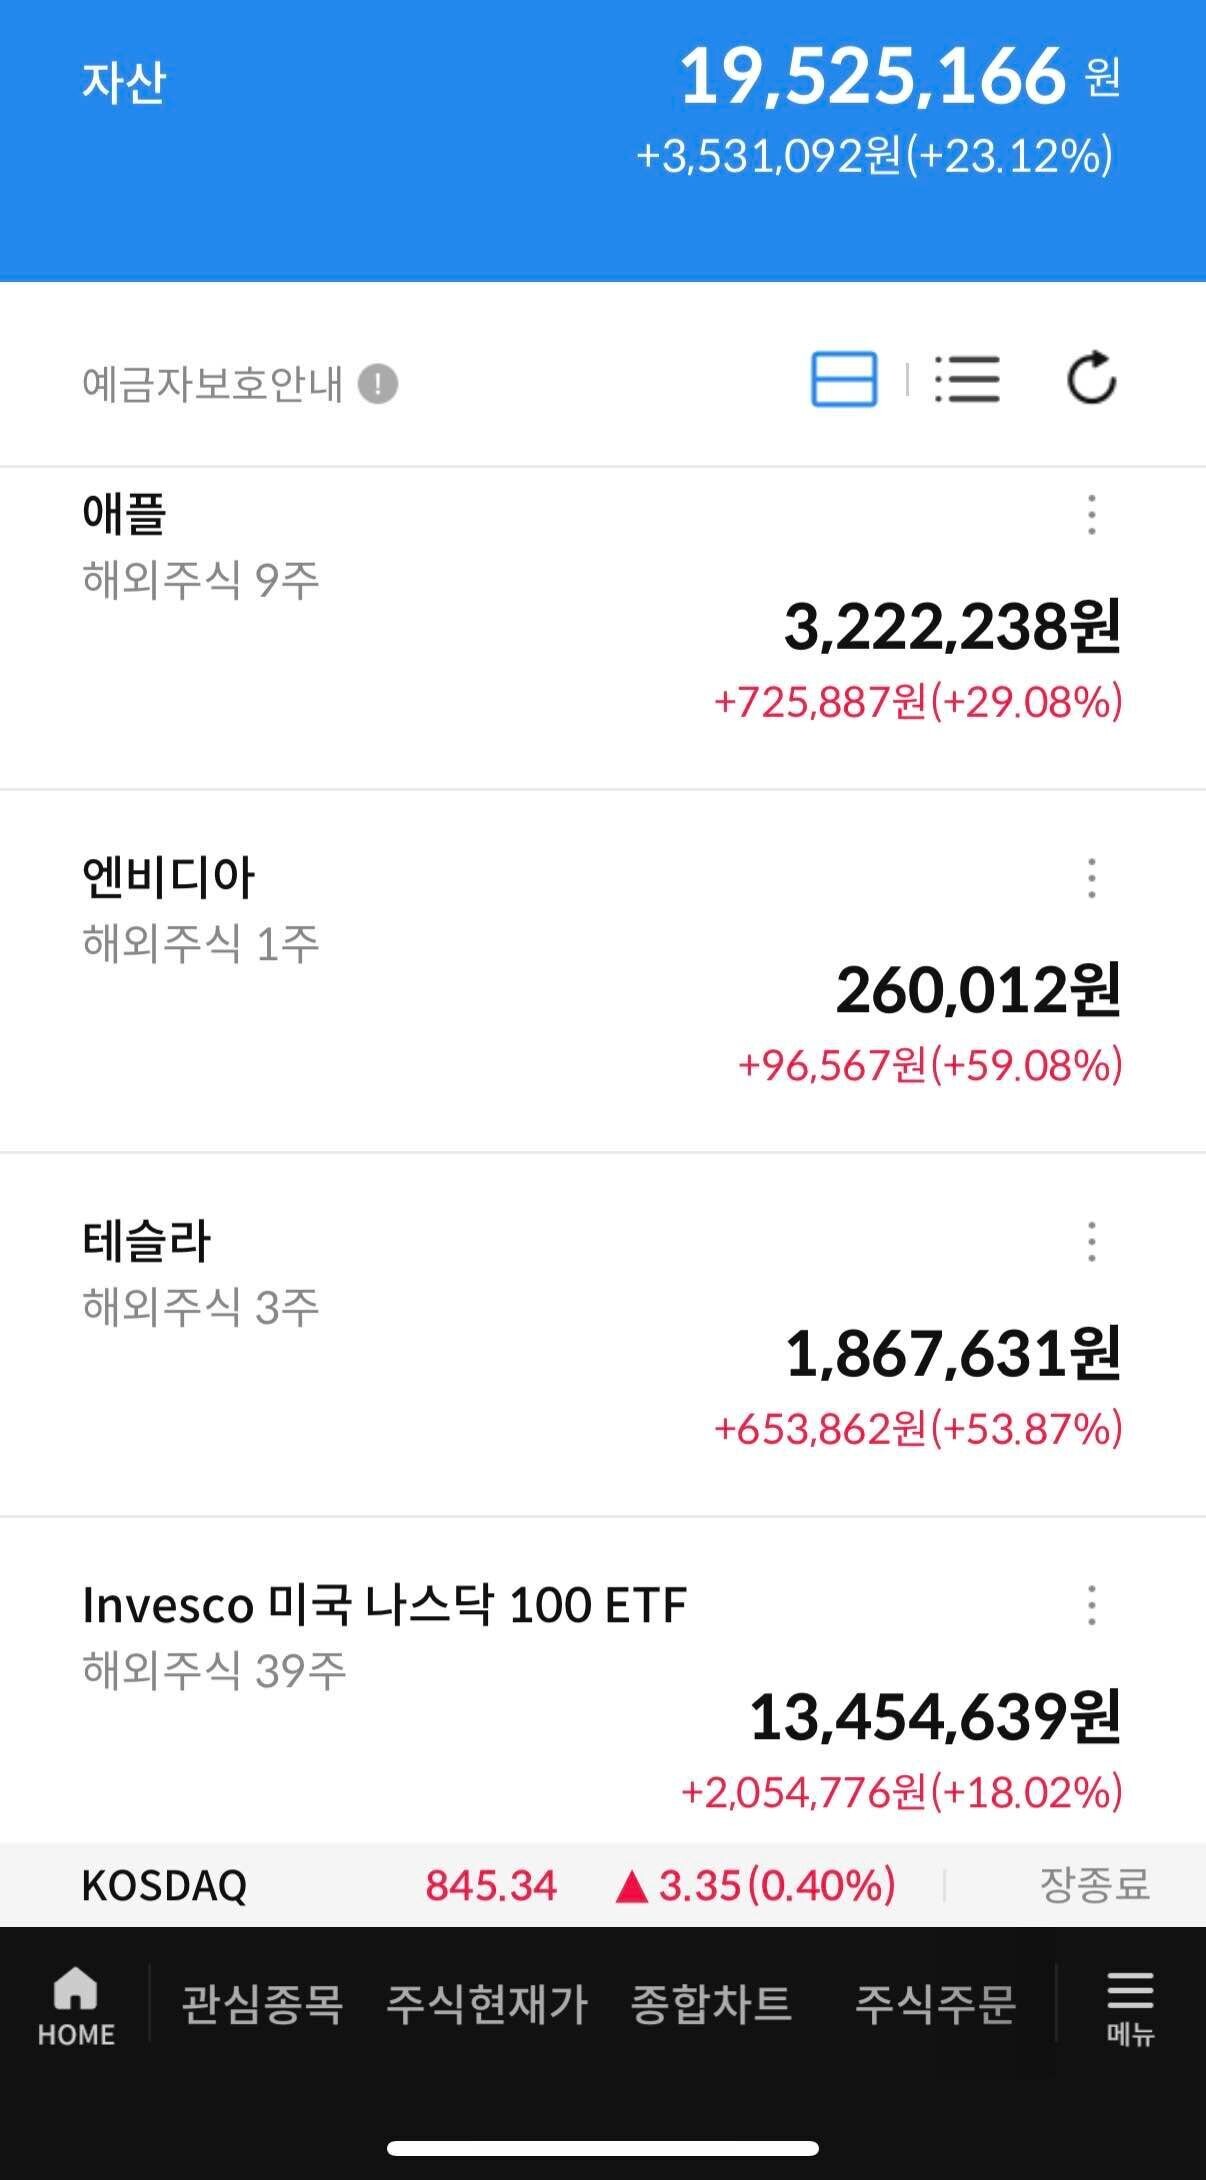Open more options for 테슬라

click(1091, 1242)
